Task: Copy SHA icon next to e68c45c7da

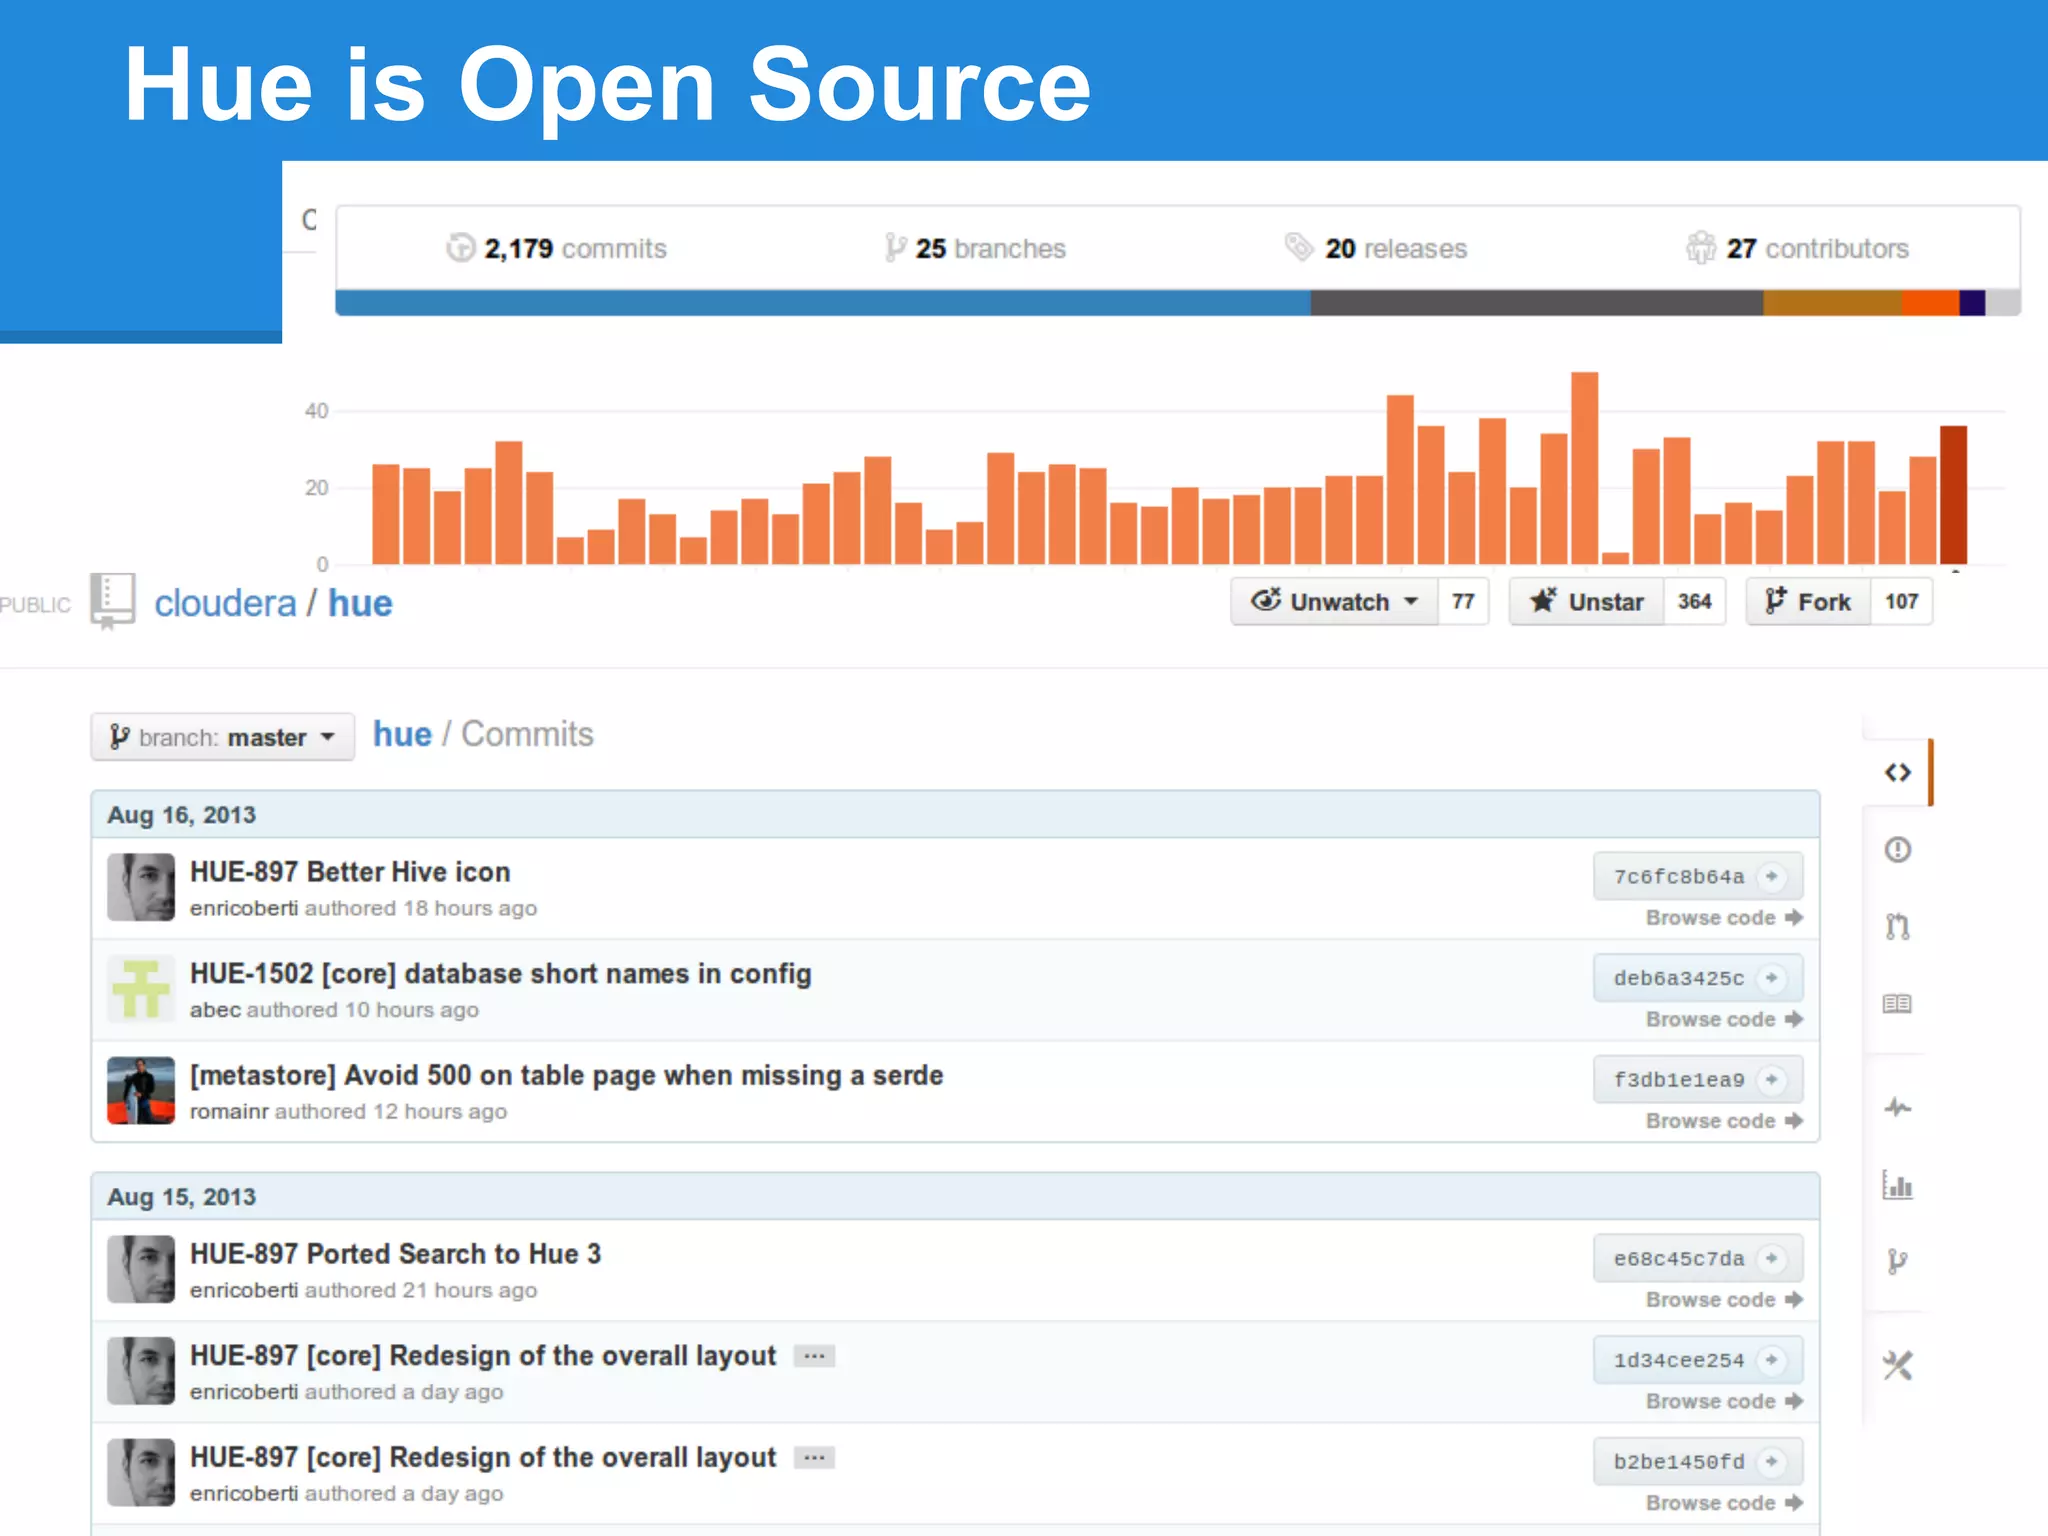Action: [x=1772, y=1258]
